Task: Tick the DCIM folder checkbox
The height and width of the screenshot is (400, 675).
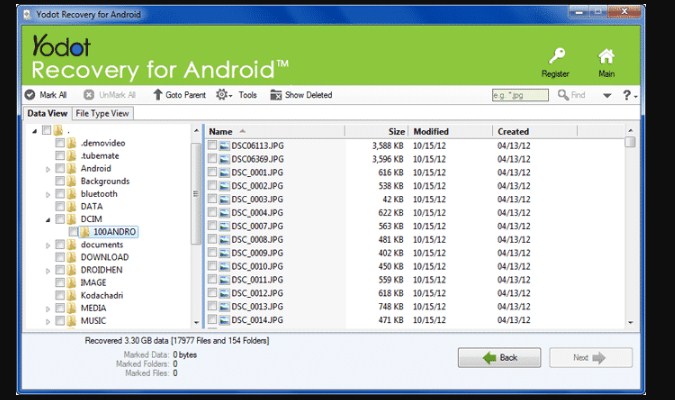Action: click(x=60, y=219)
